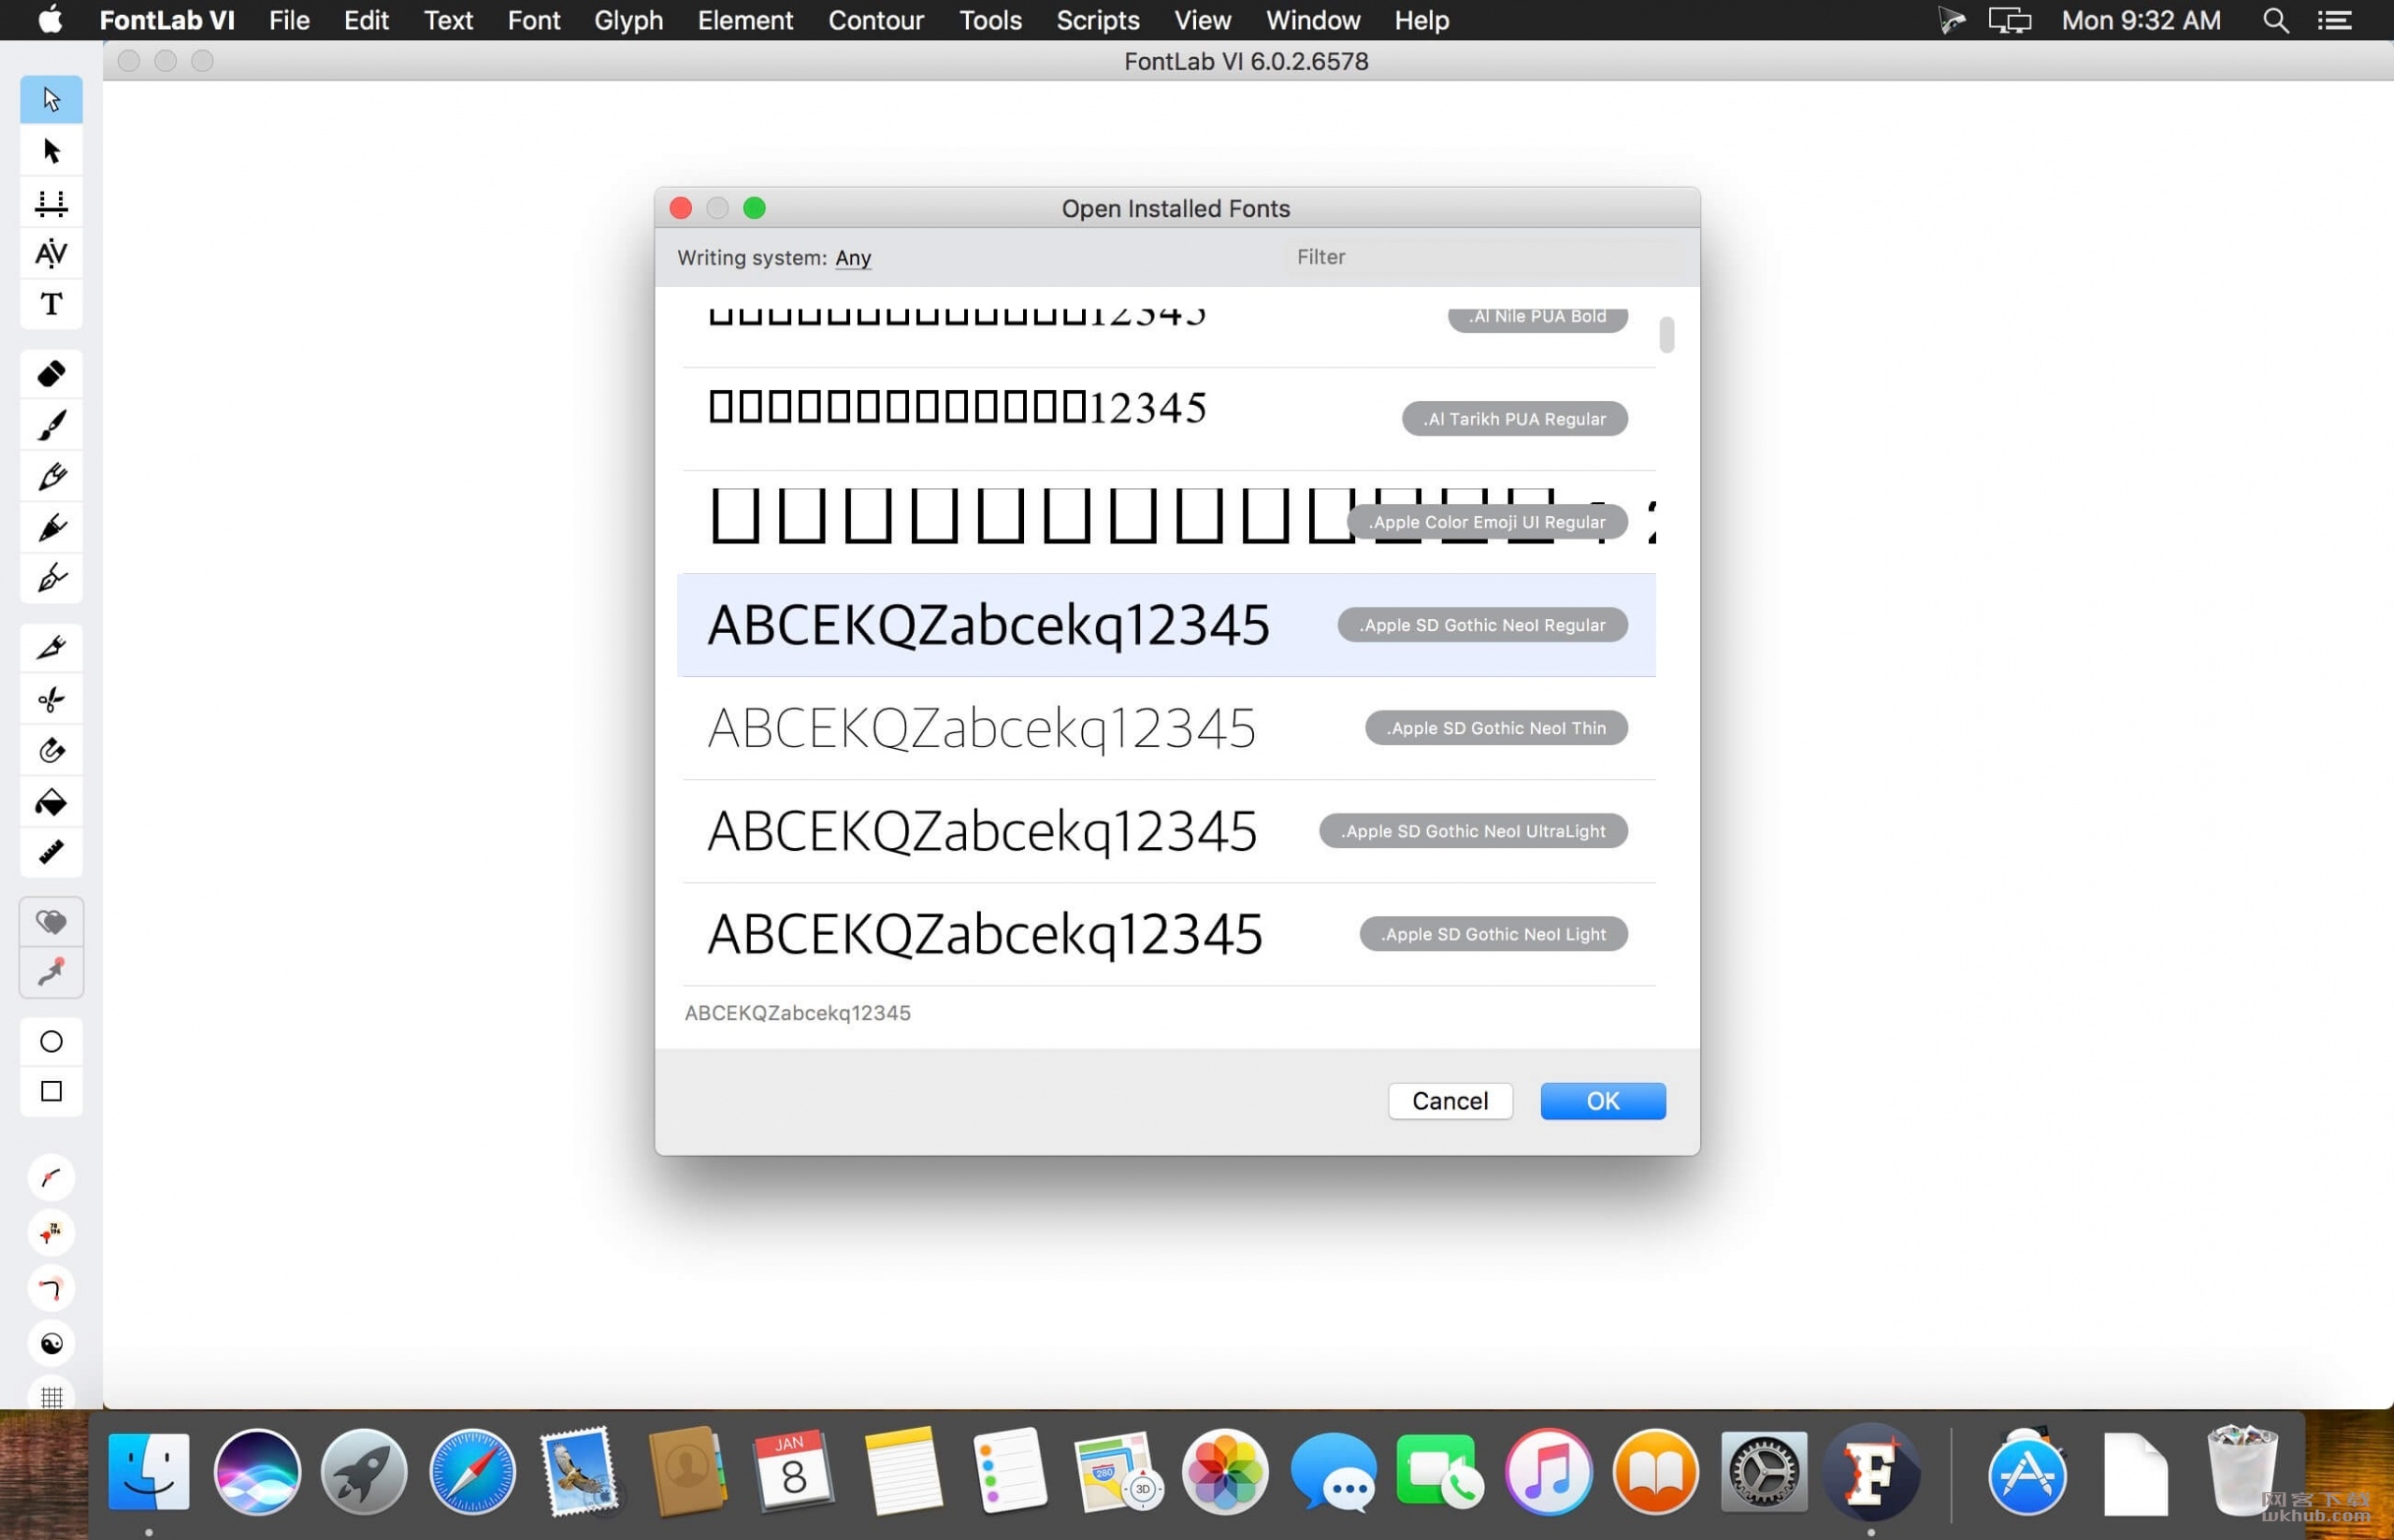
Task: Select the Element (solid arrow) tool
Action: pyautogui.click(x=51, y=151)
